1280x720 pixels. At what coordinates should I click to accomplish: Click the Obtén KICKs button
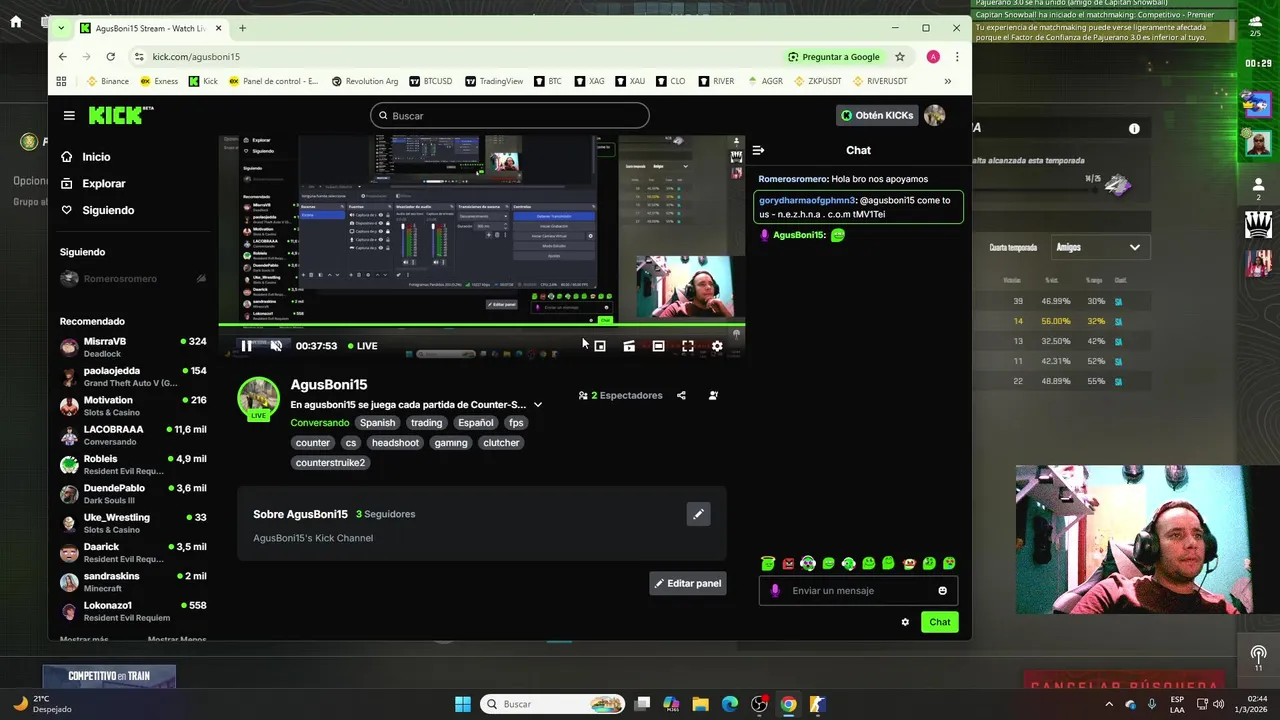877,115
